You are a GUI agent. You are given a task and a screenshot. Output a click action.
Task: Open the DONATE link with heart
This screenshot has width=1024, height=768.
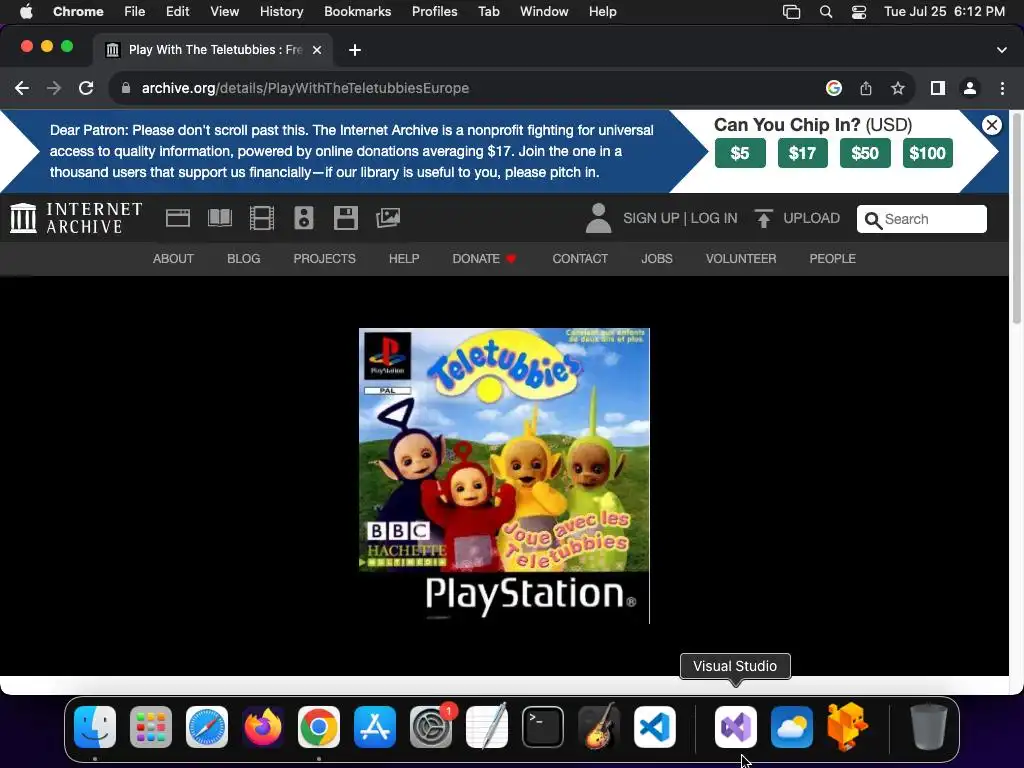[485, 259]
